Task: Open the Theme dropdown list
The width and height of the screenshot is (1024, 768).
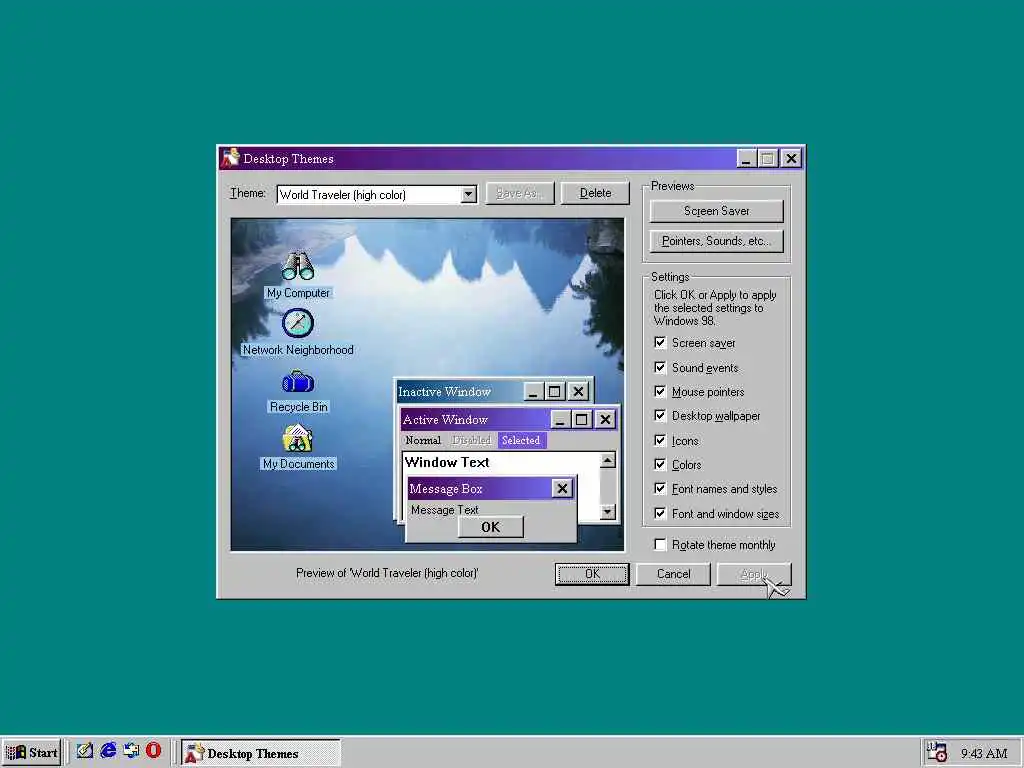Action: 468,195
